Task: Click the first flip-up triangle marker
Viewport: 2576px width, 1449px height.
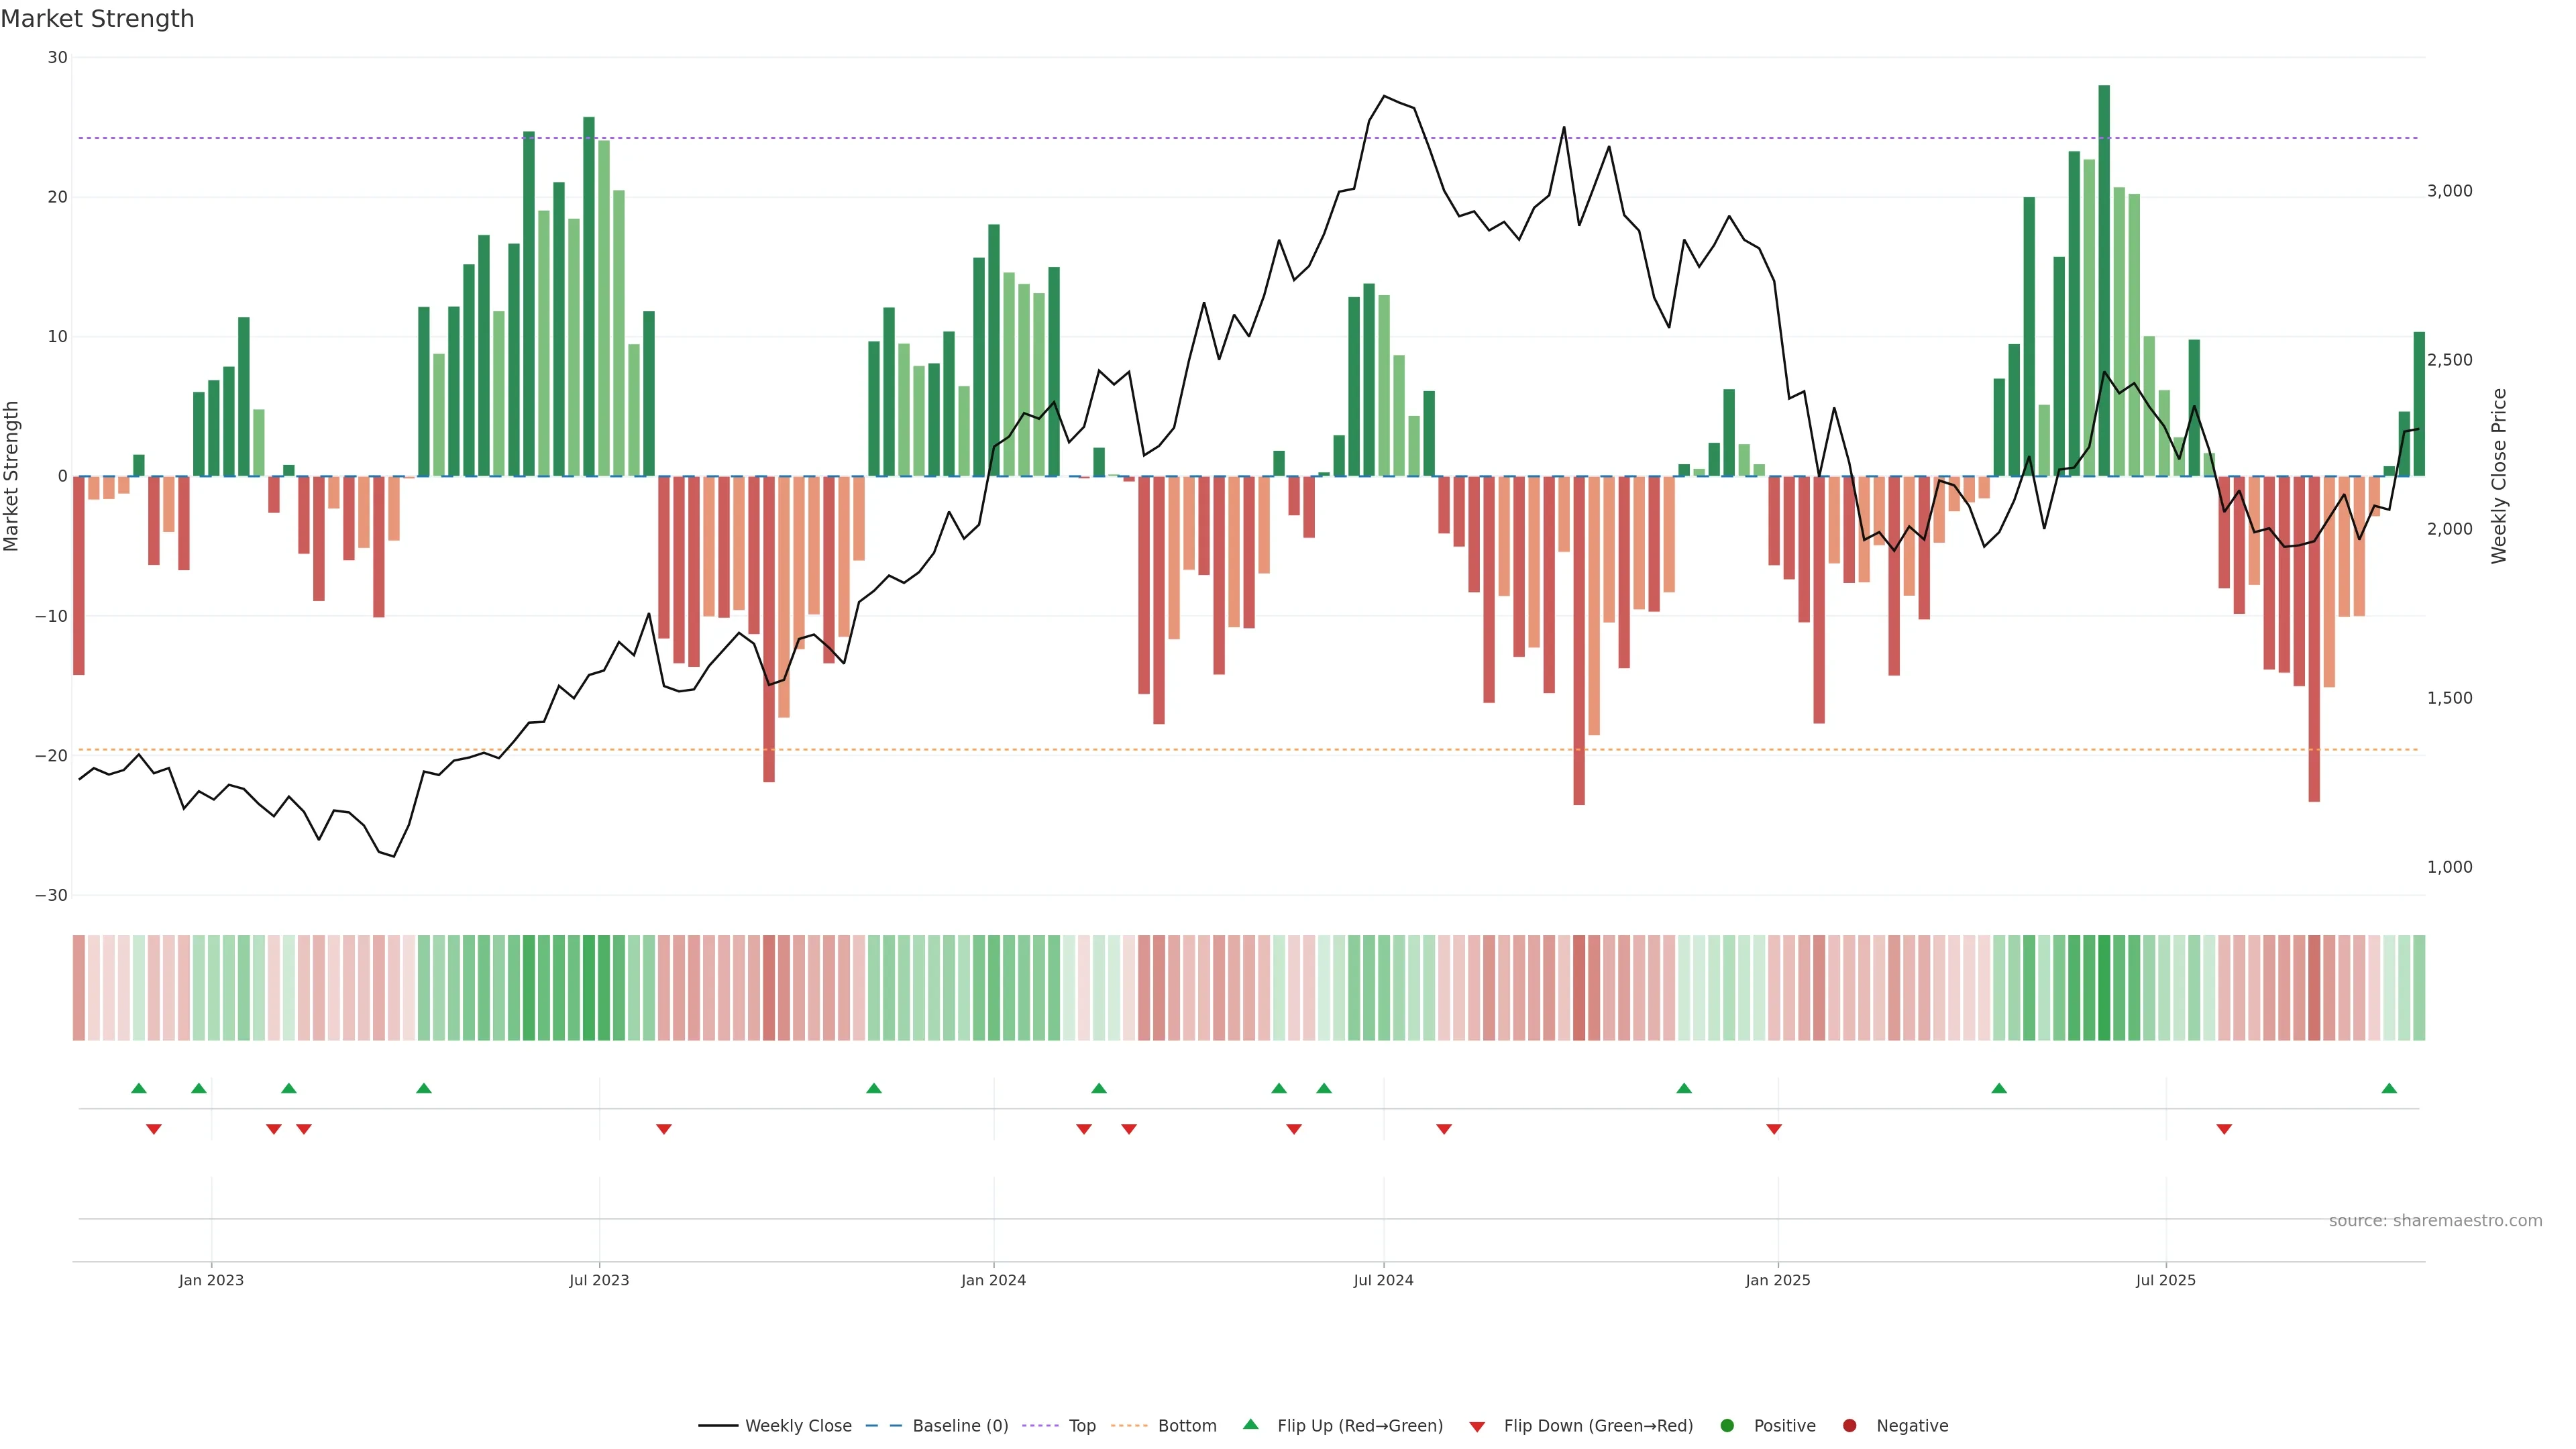Action: [x=139, y=1088]
